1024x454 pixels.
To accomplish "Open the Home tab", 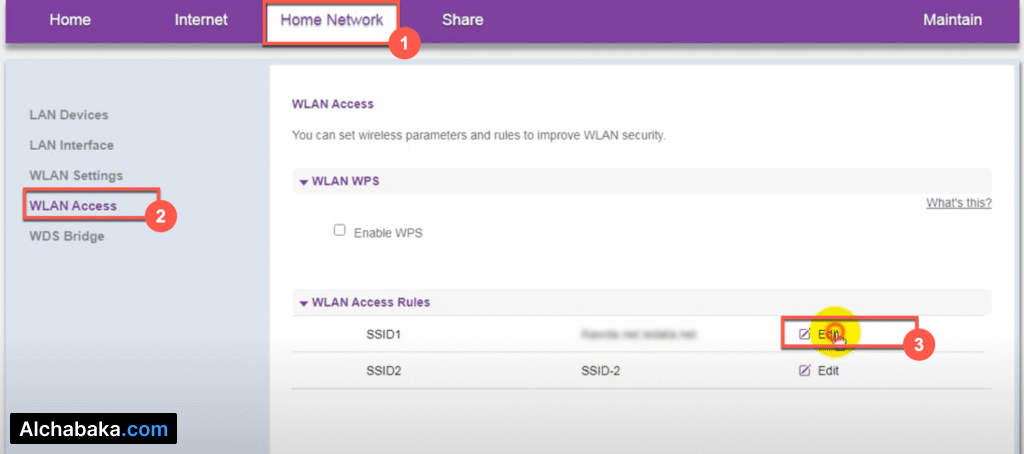I will pyautogui.click(x=70, y=20).
